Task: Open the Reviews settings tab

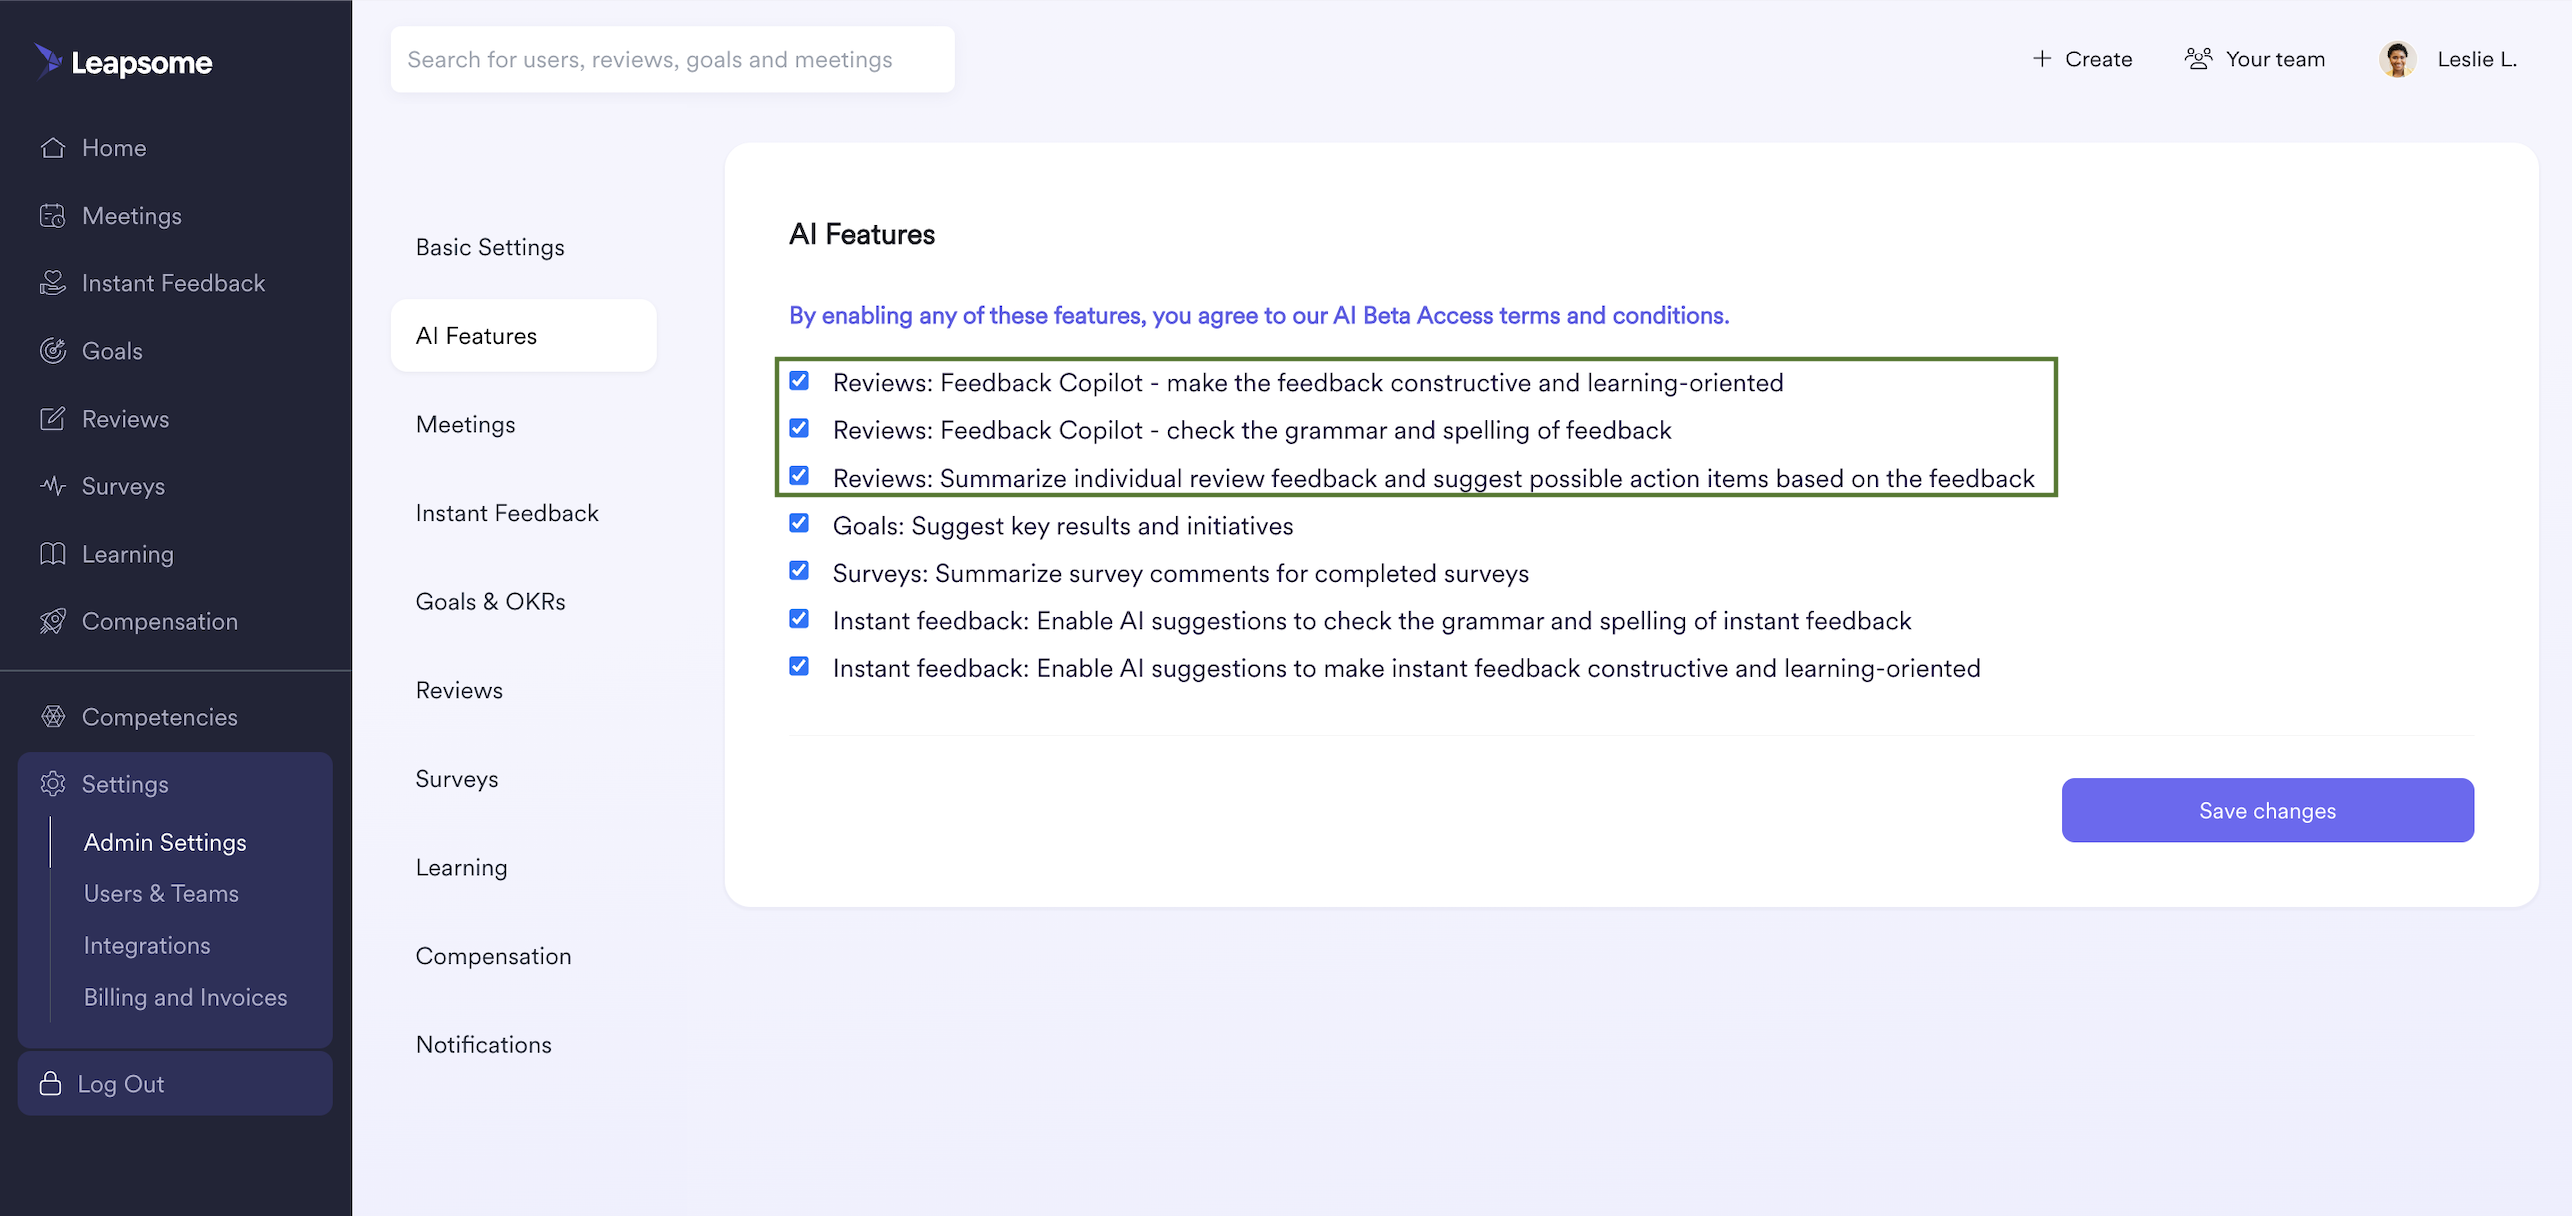Action: pyautogui.click(x=459, y=690)
